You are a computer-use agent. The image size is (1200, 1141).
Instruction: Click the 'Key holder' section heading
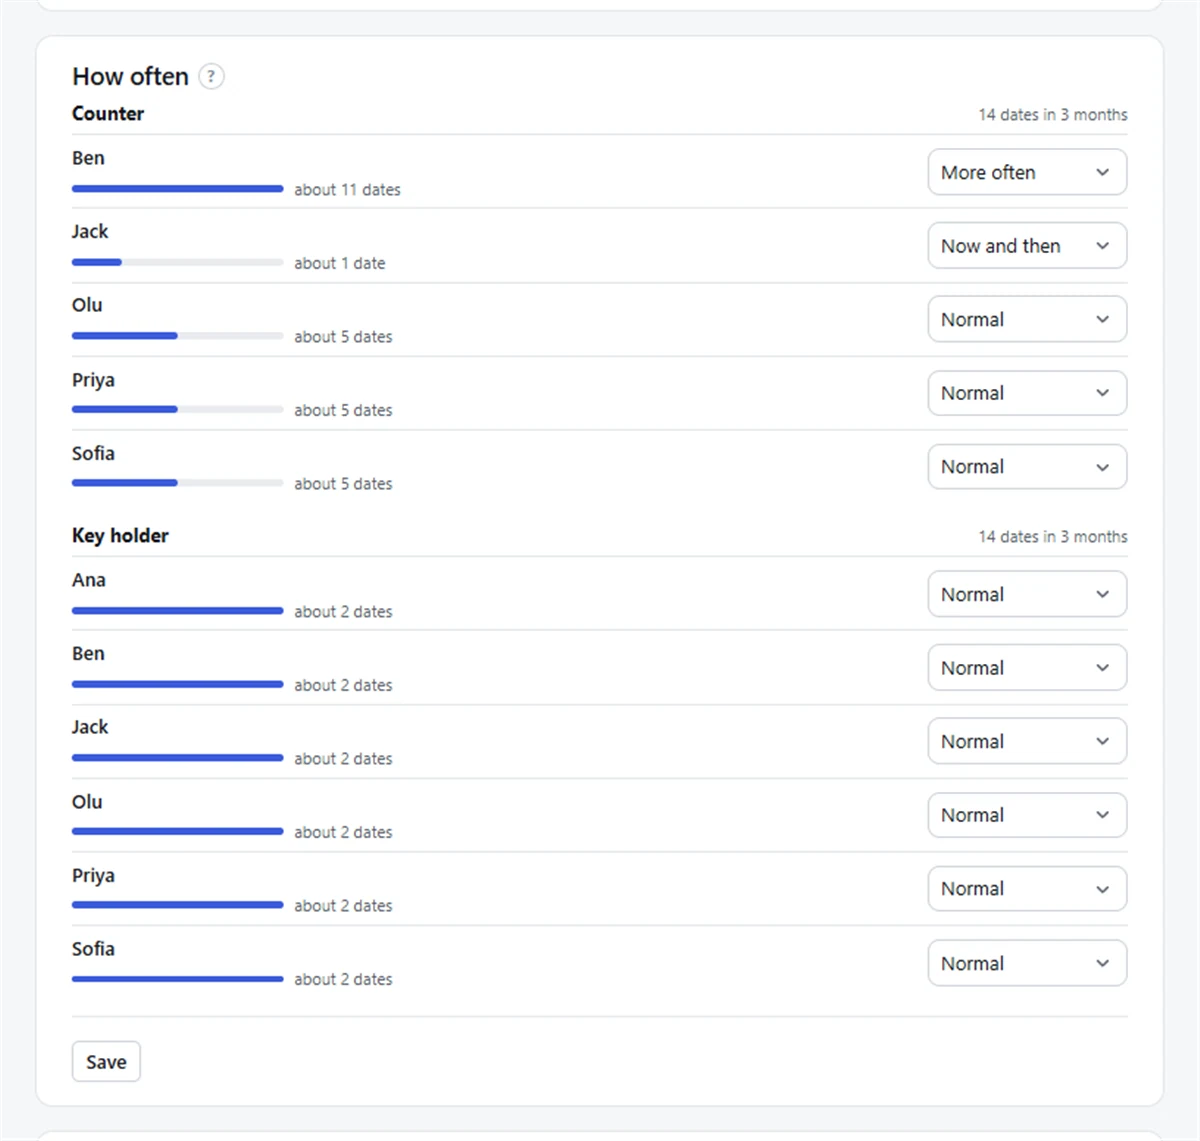[120, 536]
